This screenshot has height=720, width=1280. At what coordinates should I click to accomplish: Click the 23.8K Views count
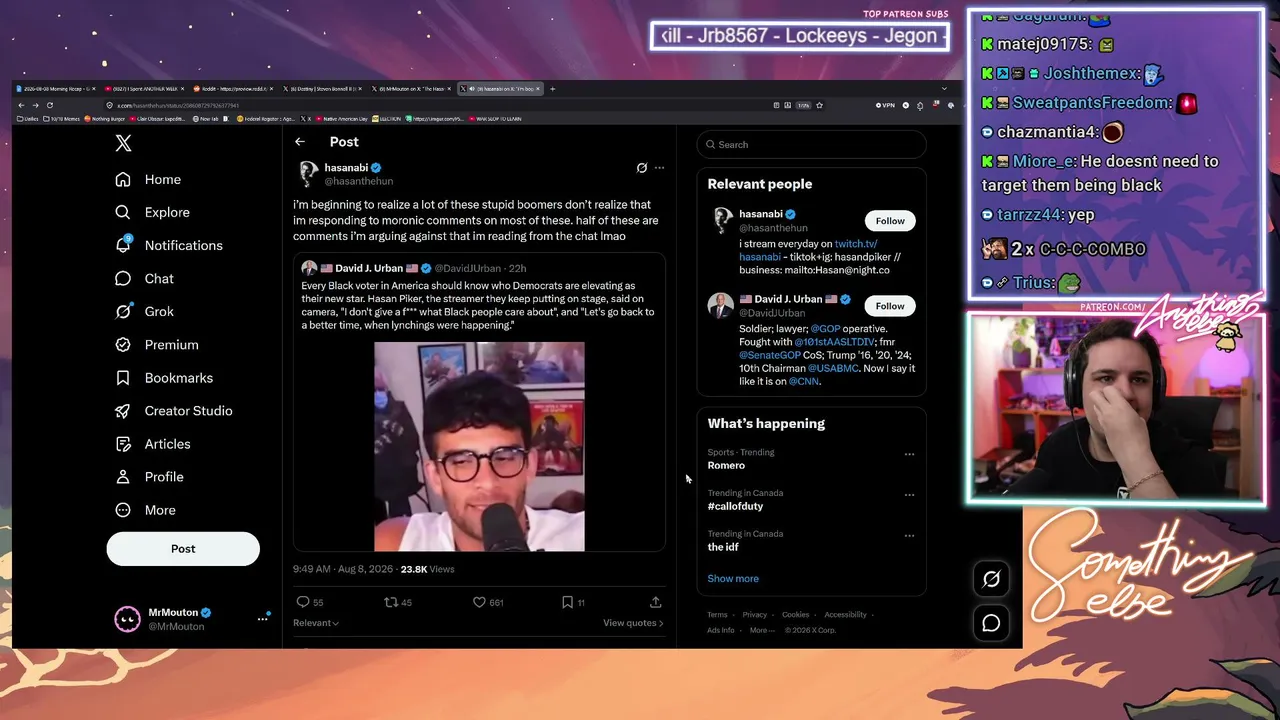pos(427,569)
